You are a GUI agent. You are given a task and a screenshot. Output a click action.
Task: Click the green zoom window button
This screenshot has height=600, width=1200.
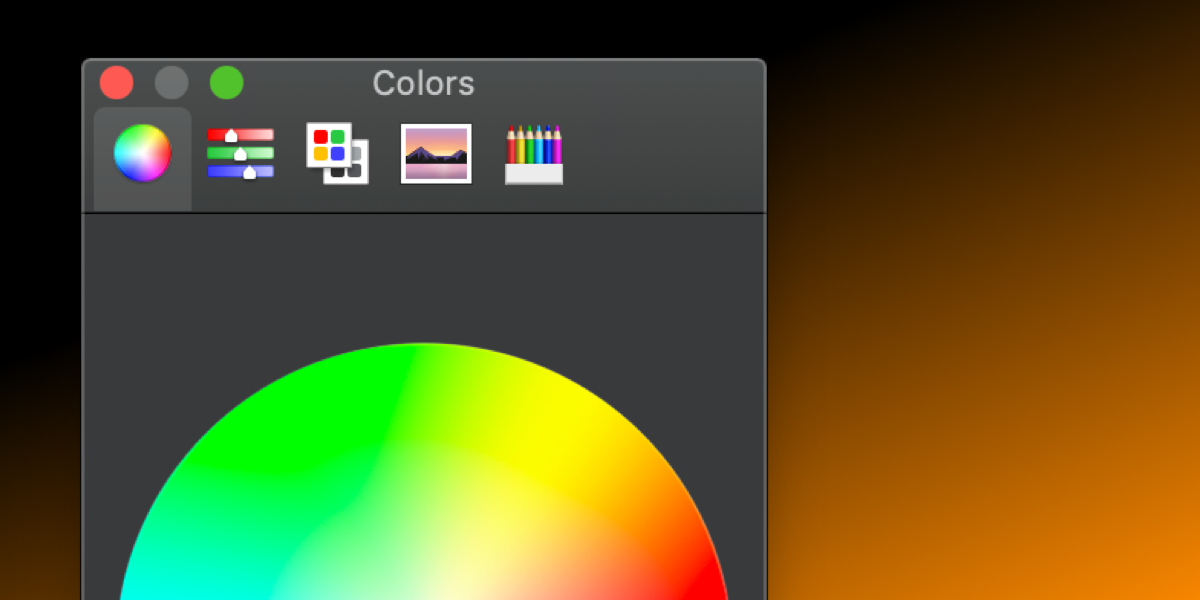tap(227, 82)
